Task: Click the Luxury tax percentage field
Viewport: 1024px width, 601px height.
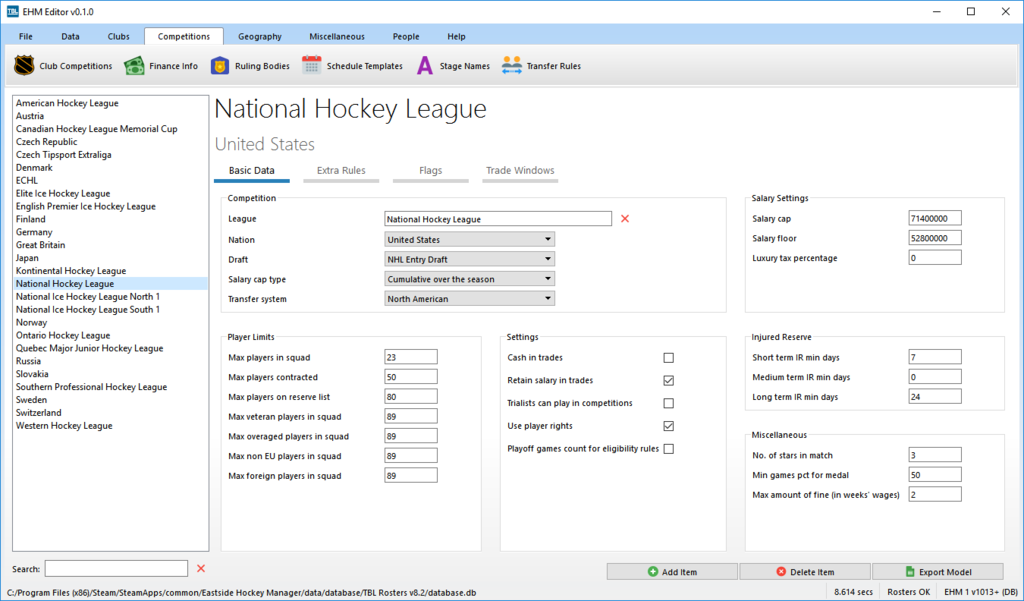Action: click(935, 257)
